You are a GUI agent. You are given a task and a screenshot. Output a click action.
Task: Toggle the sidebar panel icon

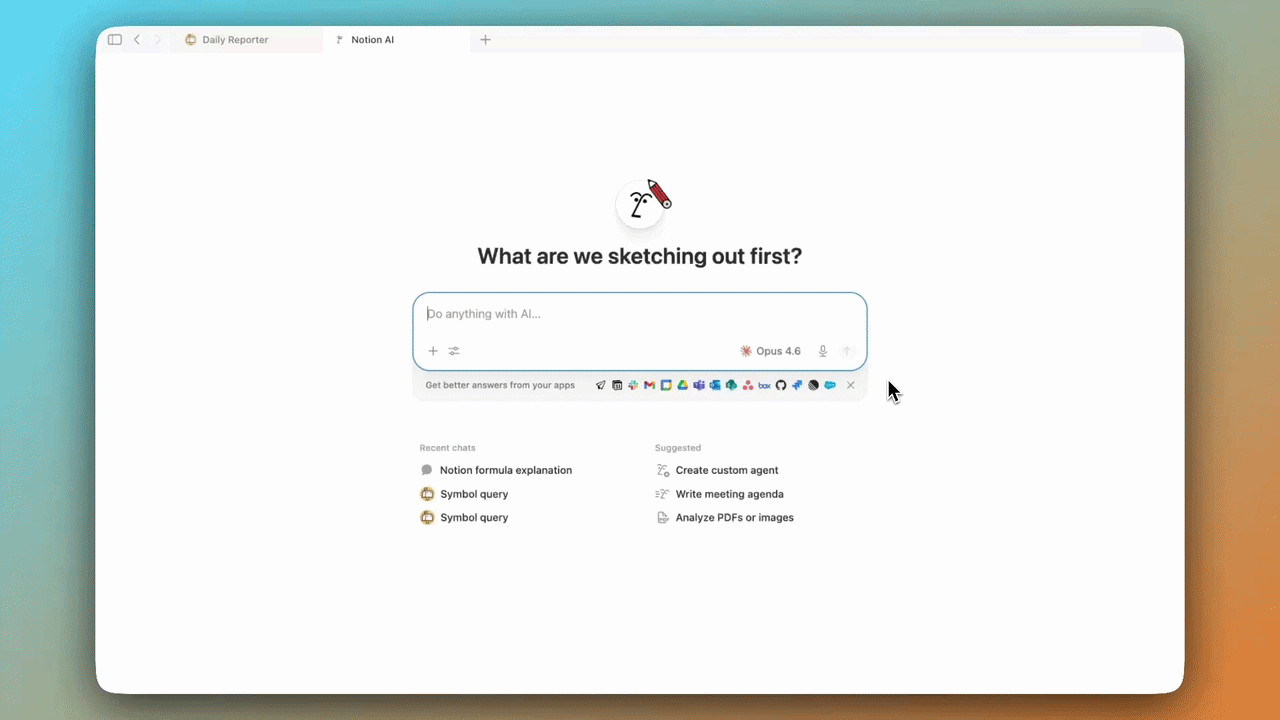pos(115,40)
